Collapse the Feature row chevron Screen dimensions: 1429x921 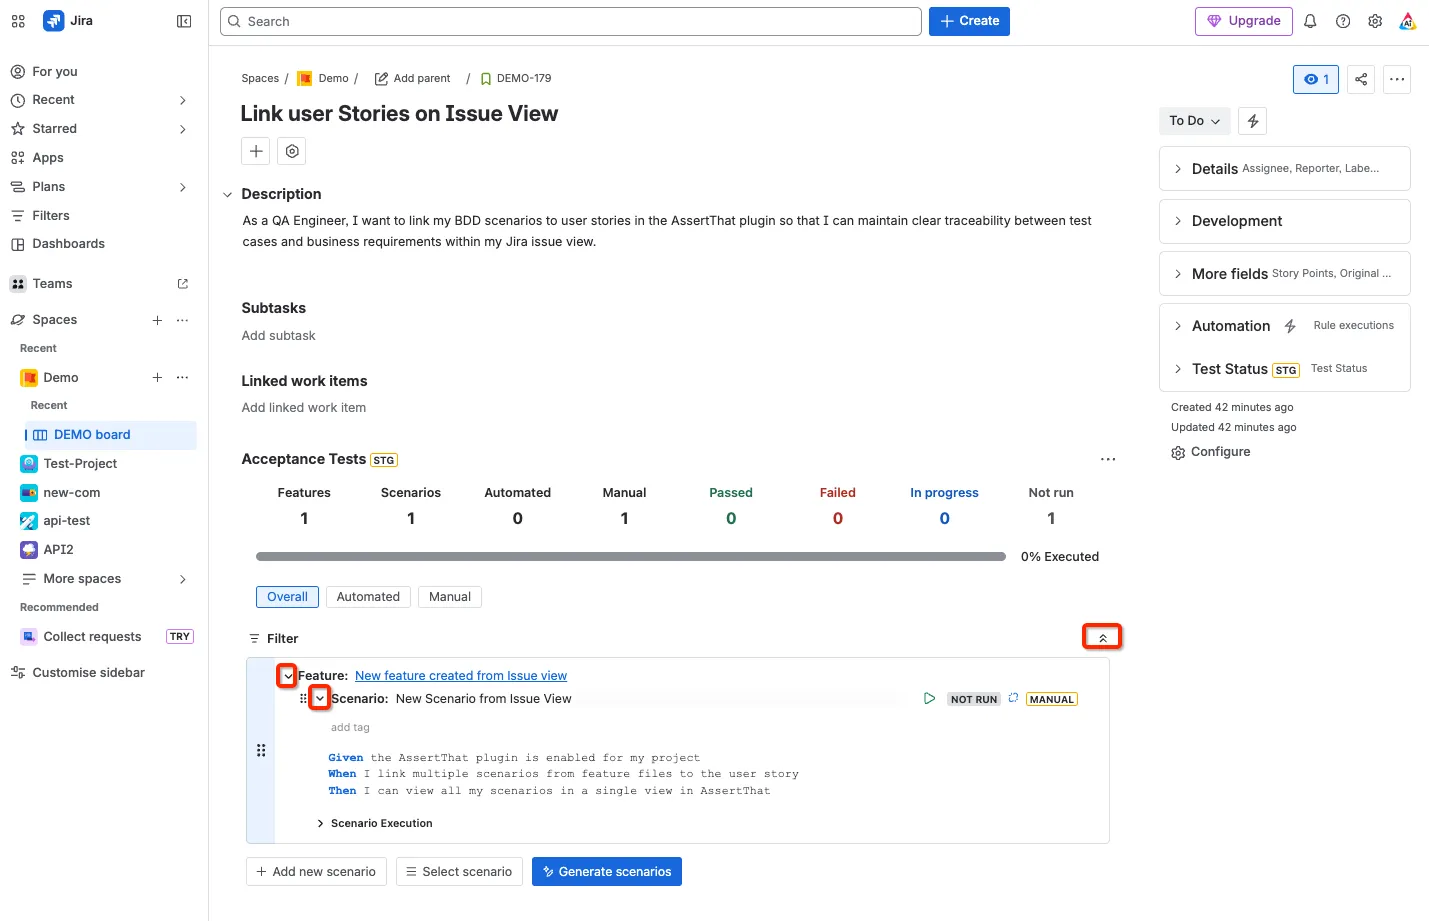click(287, 676)
